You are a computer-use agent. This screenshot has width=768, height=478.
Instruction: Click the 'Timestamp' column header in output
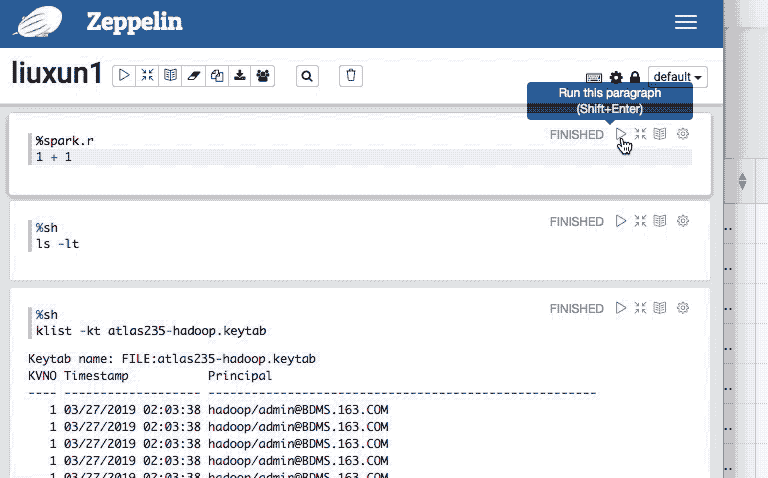96,376
